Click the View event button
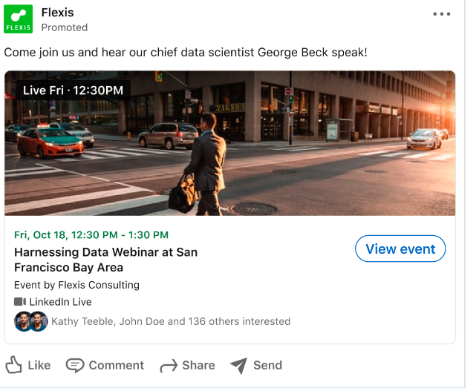This screenshot has width=466, height=391. point(400,249)
